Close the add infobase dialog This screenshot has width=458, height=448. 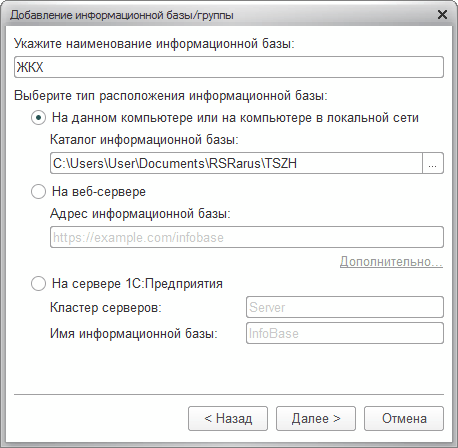coord(442,15)
